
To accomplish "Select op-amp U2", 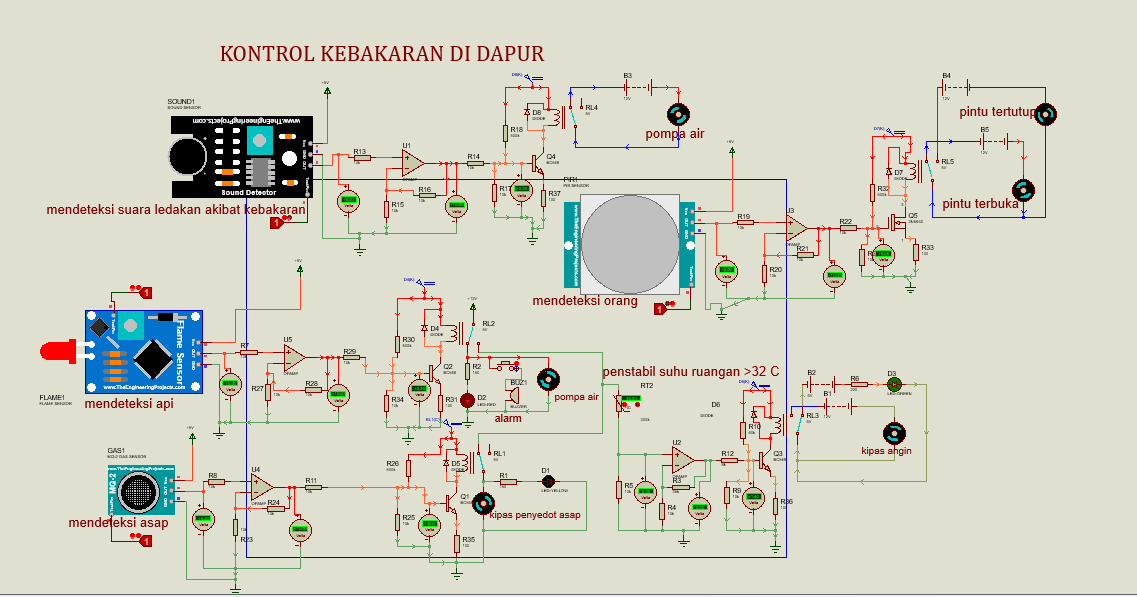I will click(x=682, y=459).
